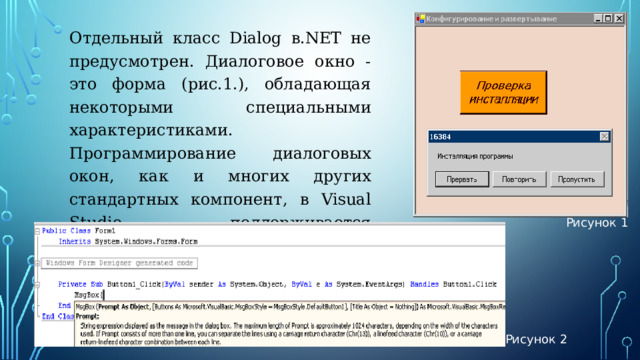This screenshot has height=360, width=640.
Task: Click the Prompt: tooltip heading
Action: 87,316
